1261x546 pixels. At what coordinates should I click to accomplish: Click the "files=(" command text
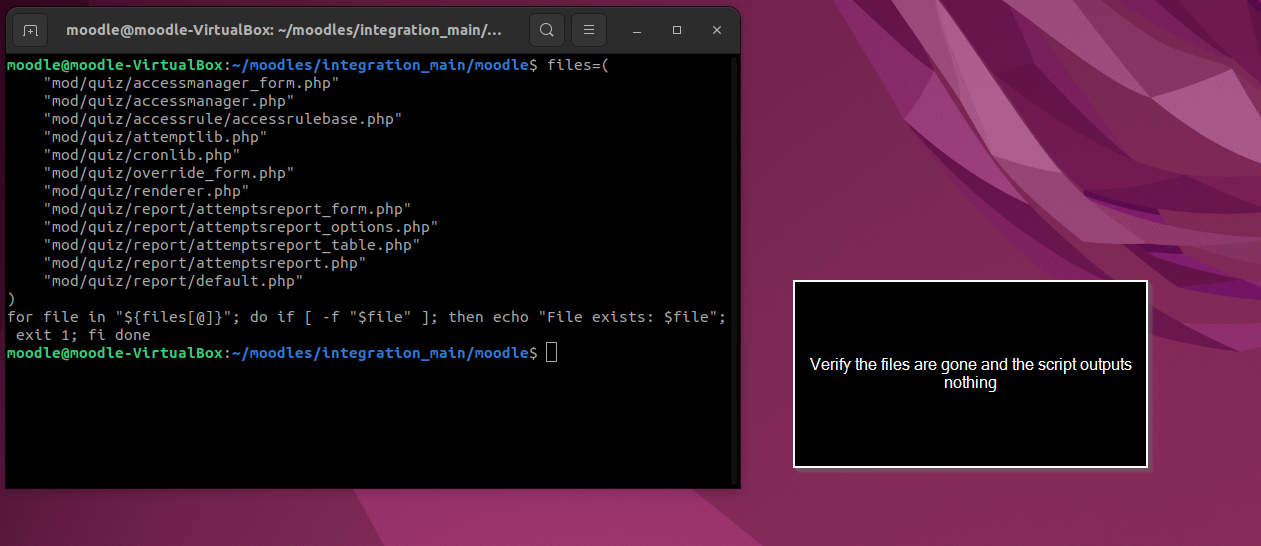[578, 65]
